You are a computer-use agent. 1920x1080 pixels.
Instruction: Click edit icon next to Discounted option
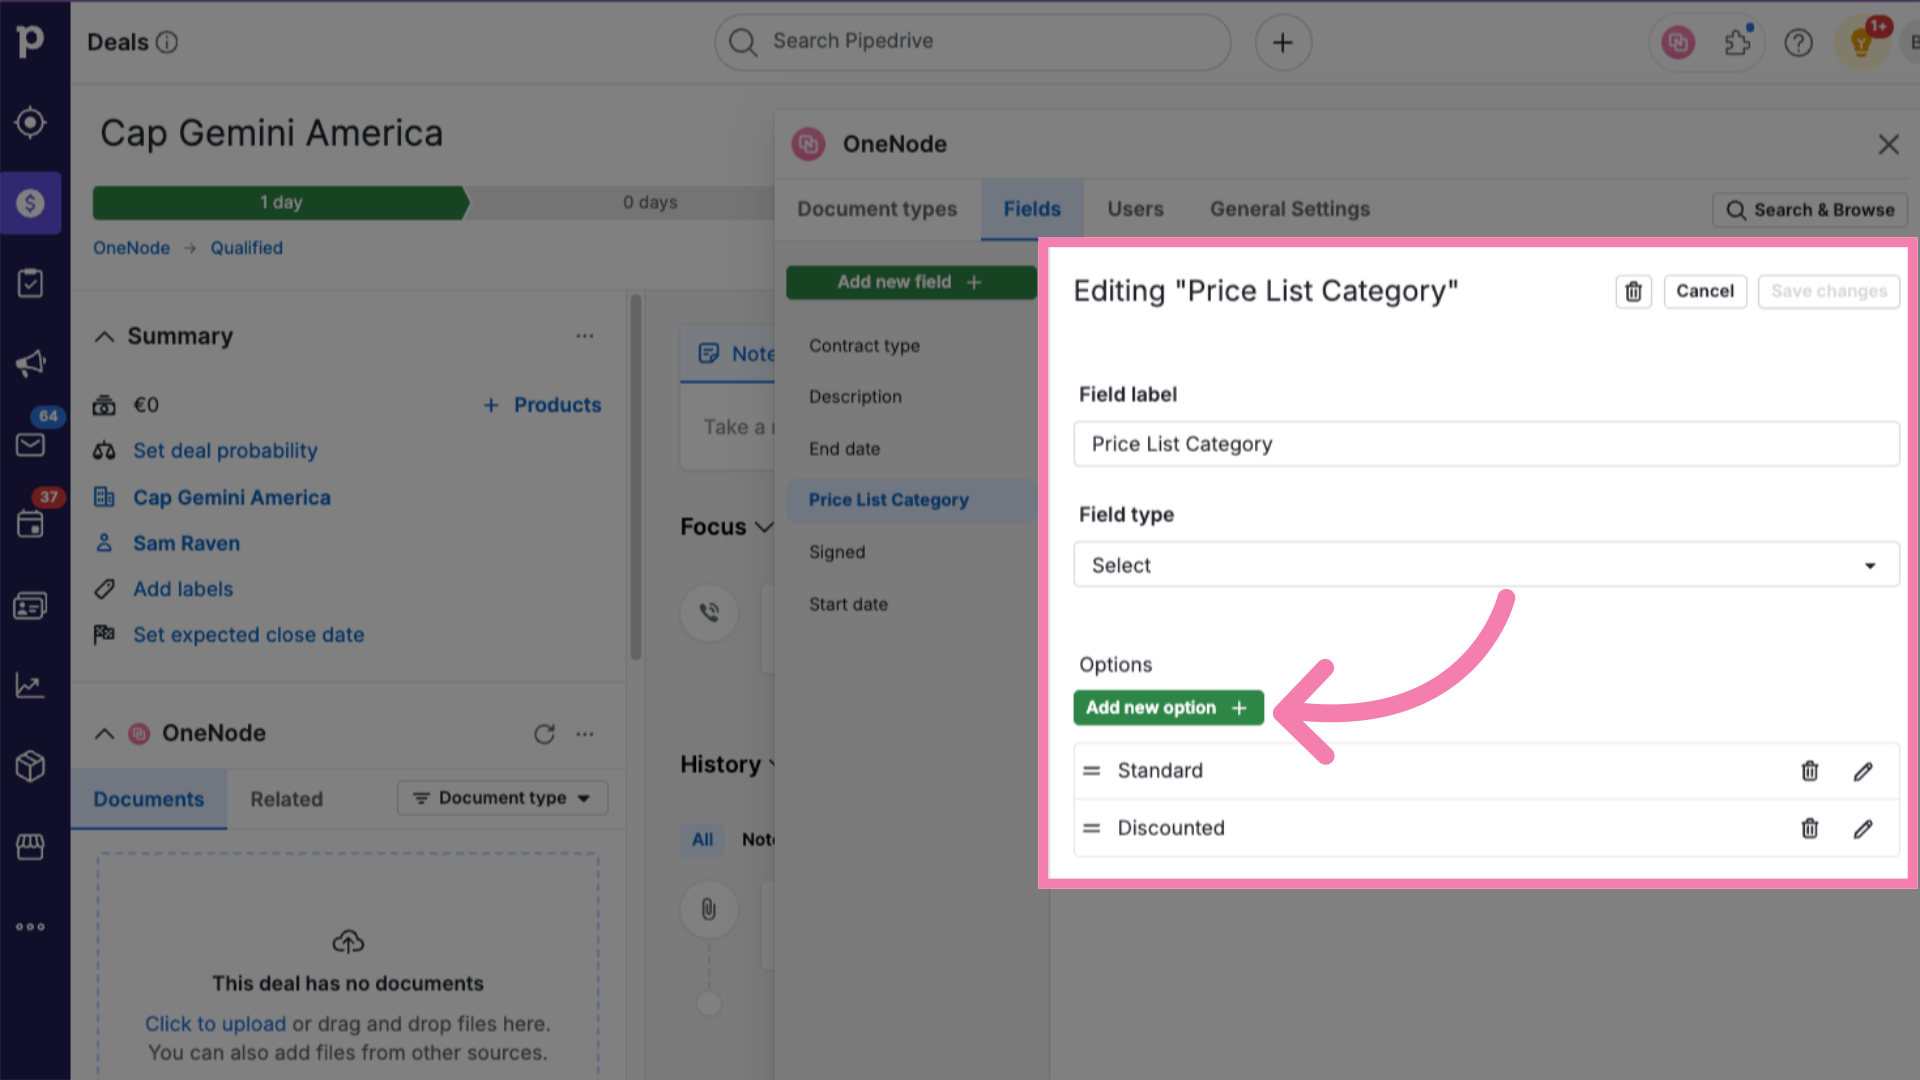pos(1863,828)
